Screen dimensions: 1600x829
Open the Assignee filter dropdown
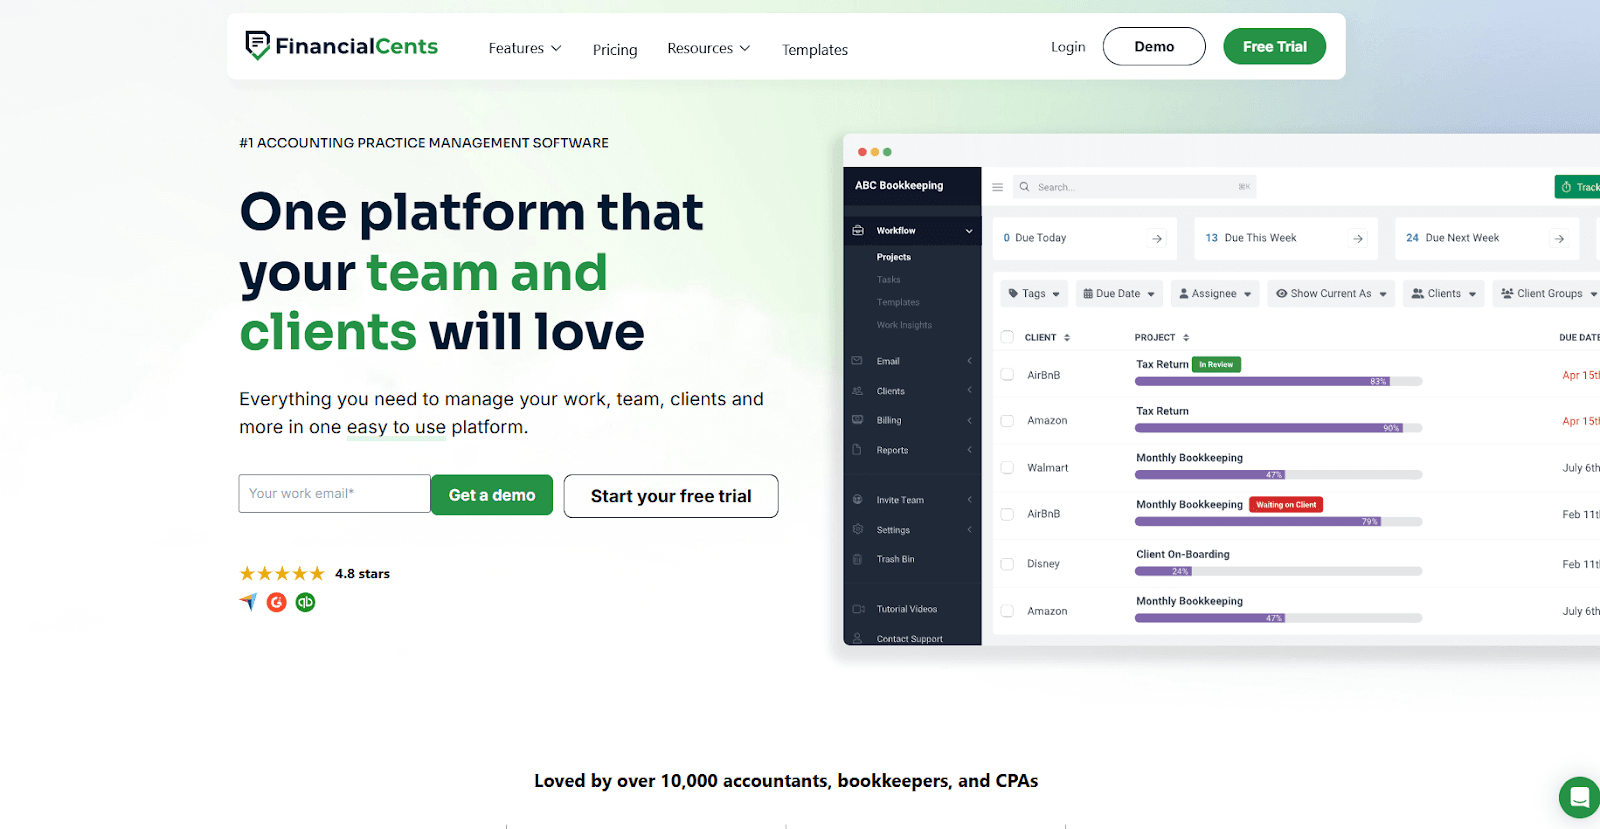(x=1215, y=294)
